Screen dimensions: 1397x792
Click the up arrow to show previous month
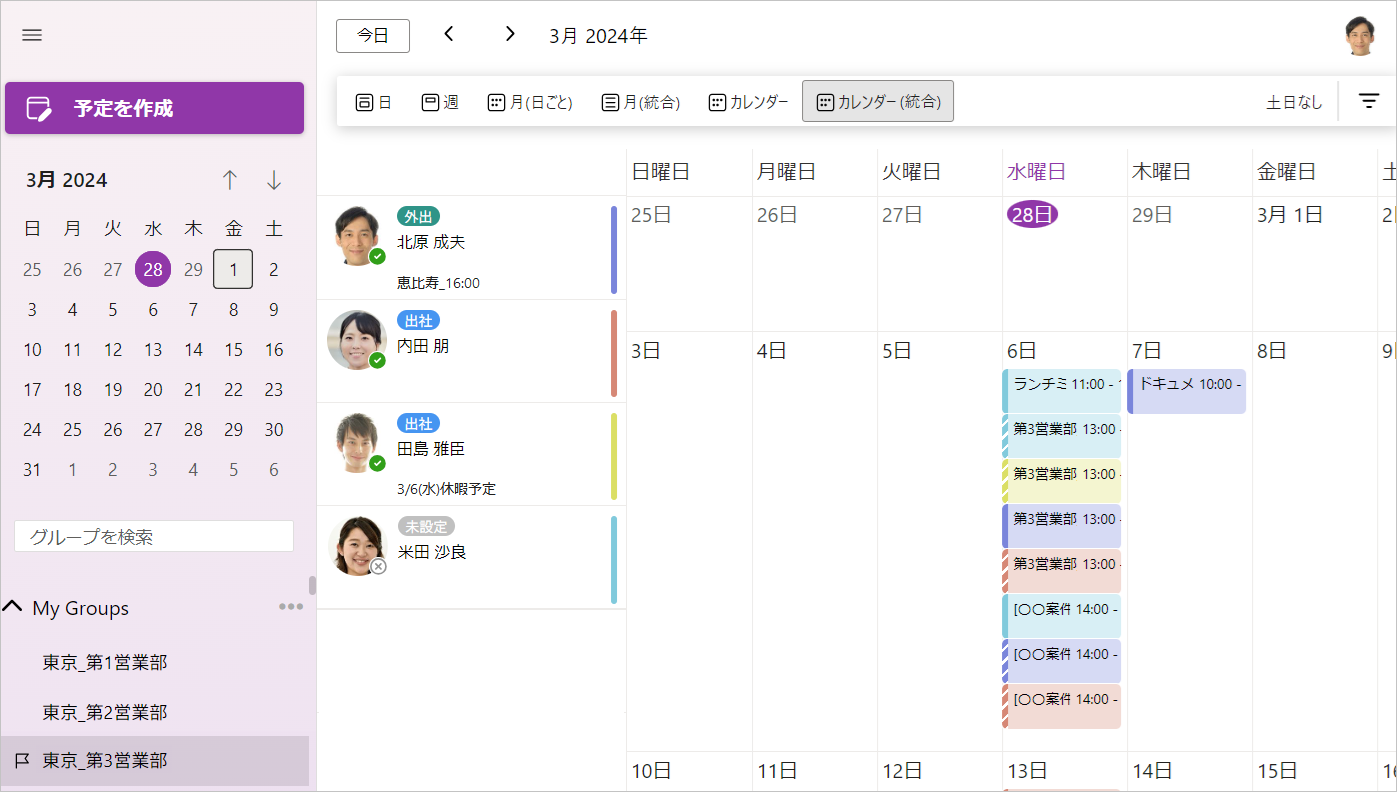tap(230, 180)
